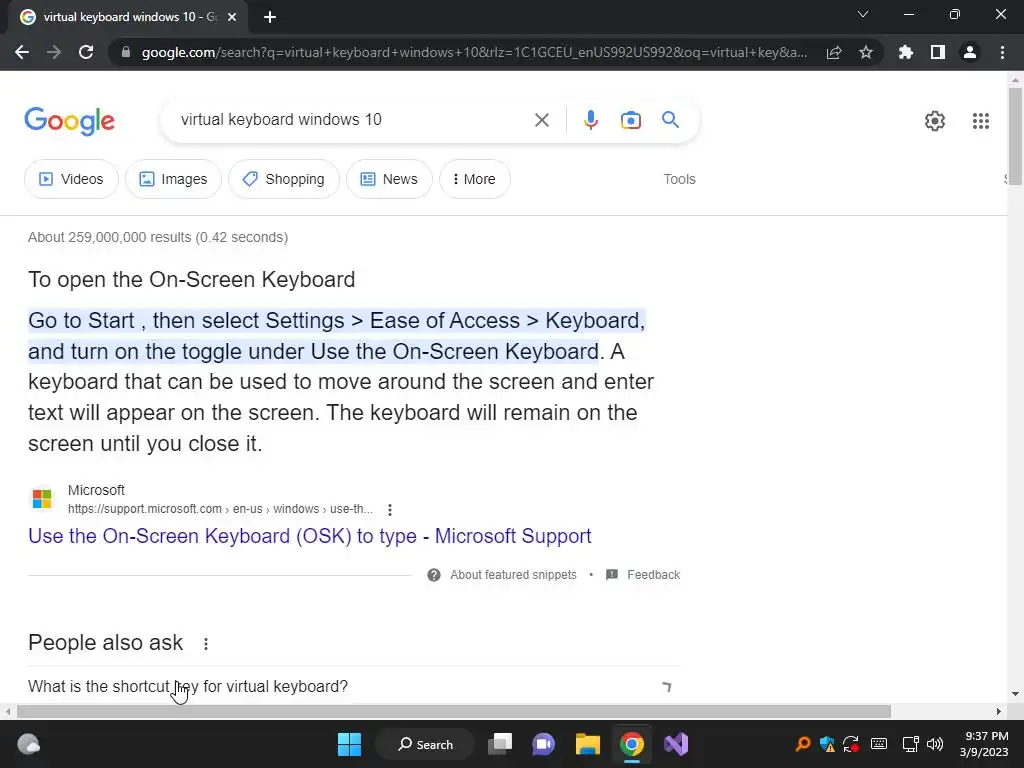Viewport: 1024px width, 768px height.
Task: Open the tab search chevron
Action: (863, 14)
